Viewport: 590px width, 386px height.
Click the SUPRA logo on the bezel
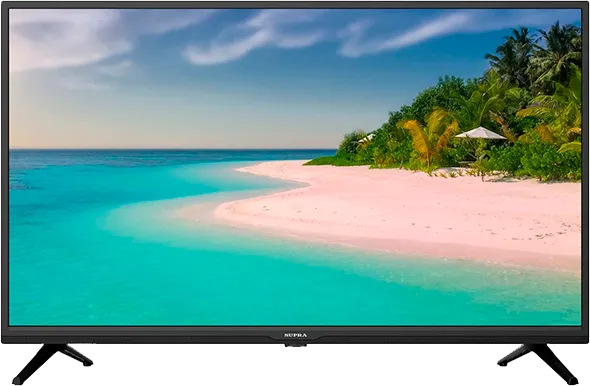[295, 335]
